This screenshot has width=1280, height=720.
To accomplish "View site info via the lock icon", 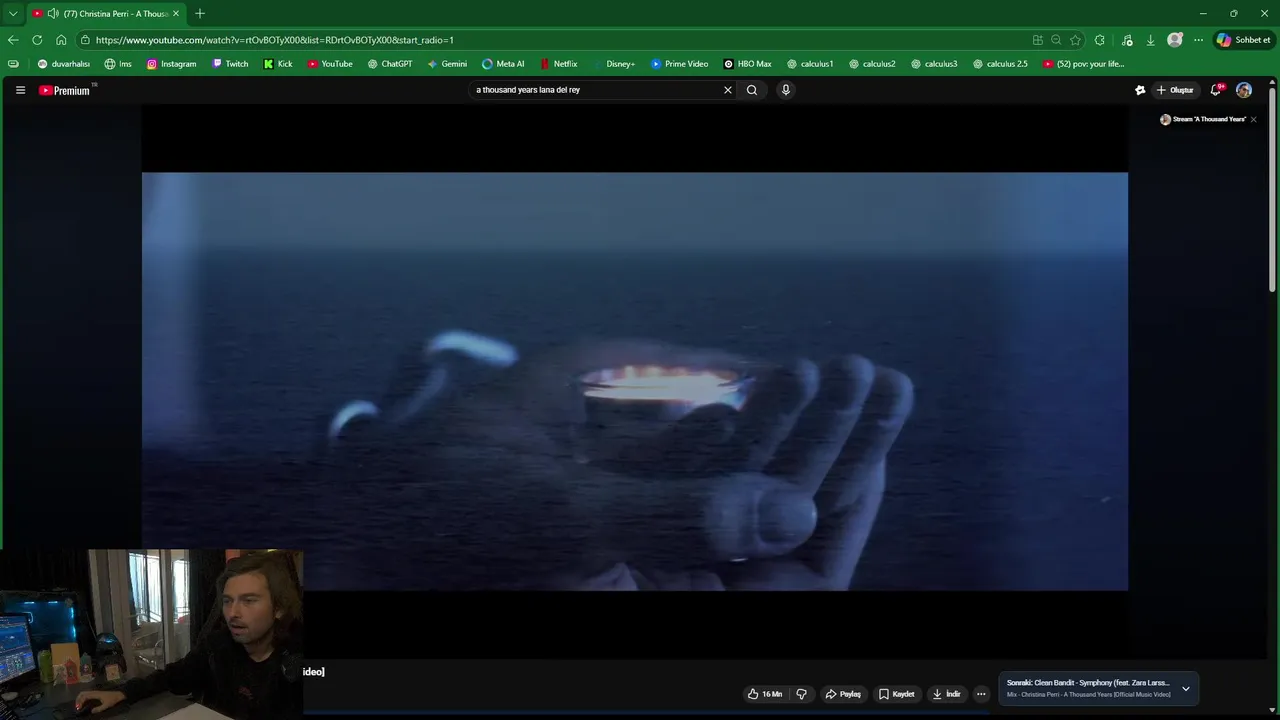I will (86, 40).
